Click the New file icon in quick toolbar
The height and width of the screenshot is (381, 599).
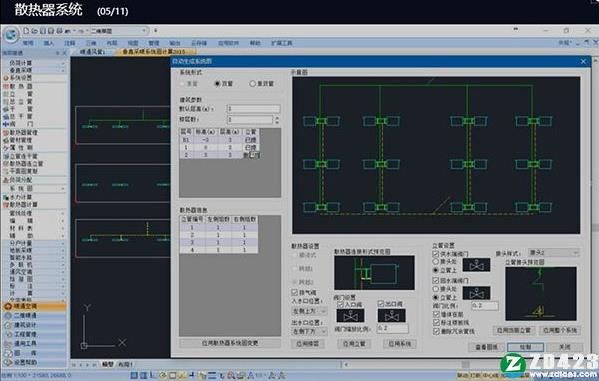[x=26, y=31]
